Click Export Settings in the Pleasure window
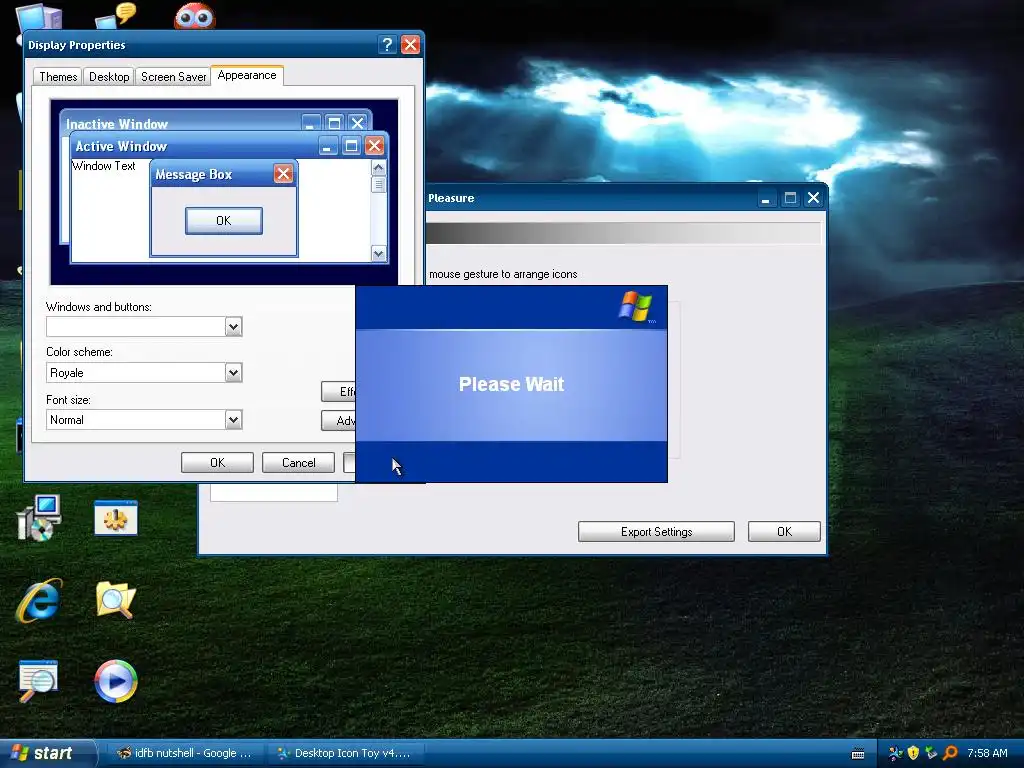The width and height of the screenshot is (1024, 768). point(656,532)
